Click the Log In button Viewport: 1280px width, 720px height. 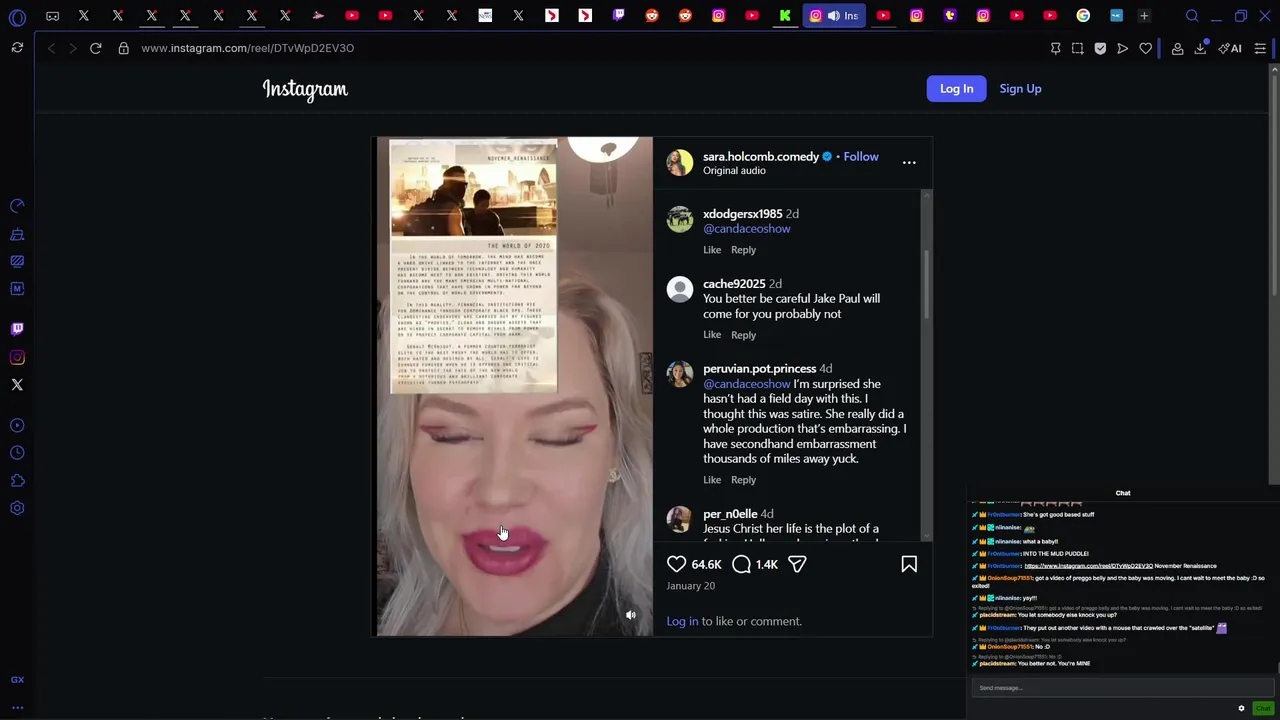tap(956, 89)
